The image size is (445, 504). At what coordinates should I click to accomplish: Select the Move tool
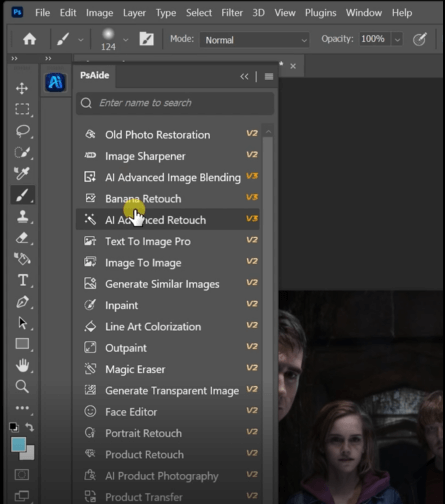[x=22, y=88]
